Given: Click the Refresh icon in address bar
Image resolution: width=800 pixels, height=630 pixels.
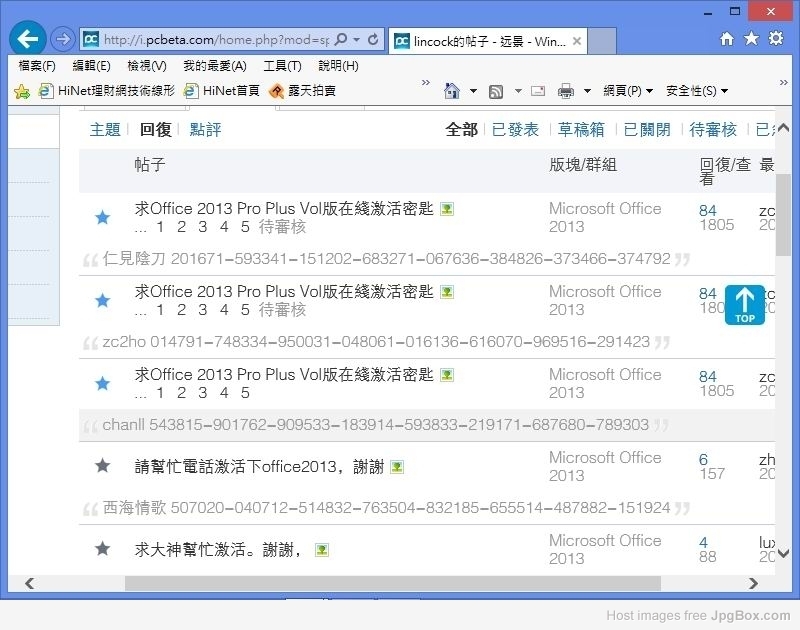Looking at the screenshot, I should coord(374,40).
